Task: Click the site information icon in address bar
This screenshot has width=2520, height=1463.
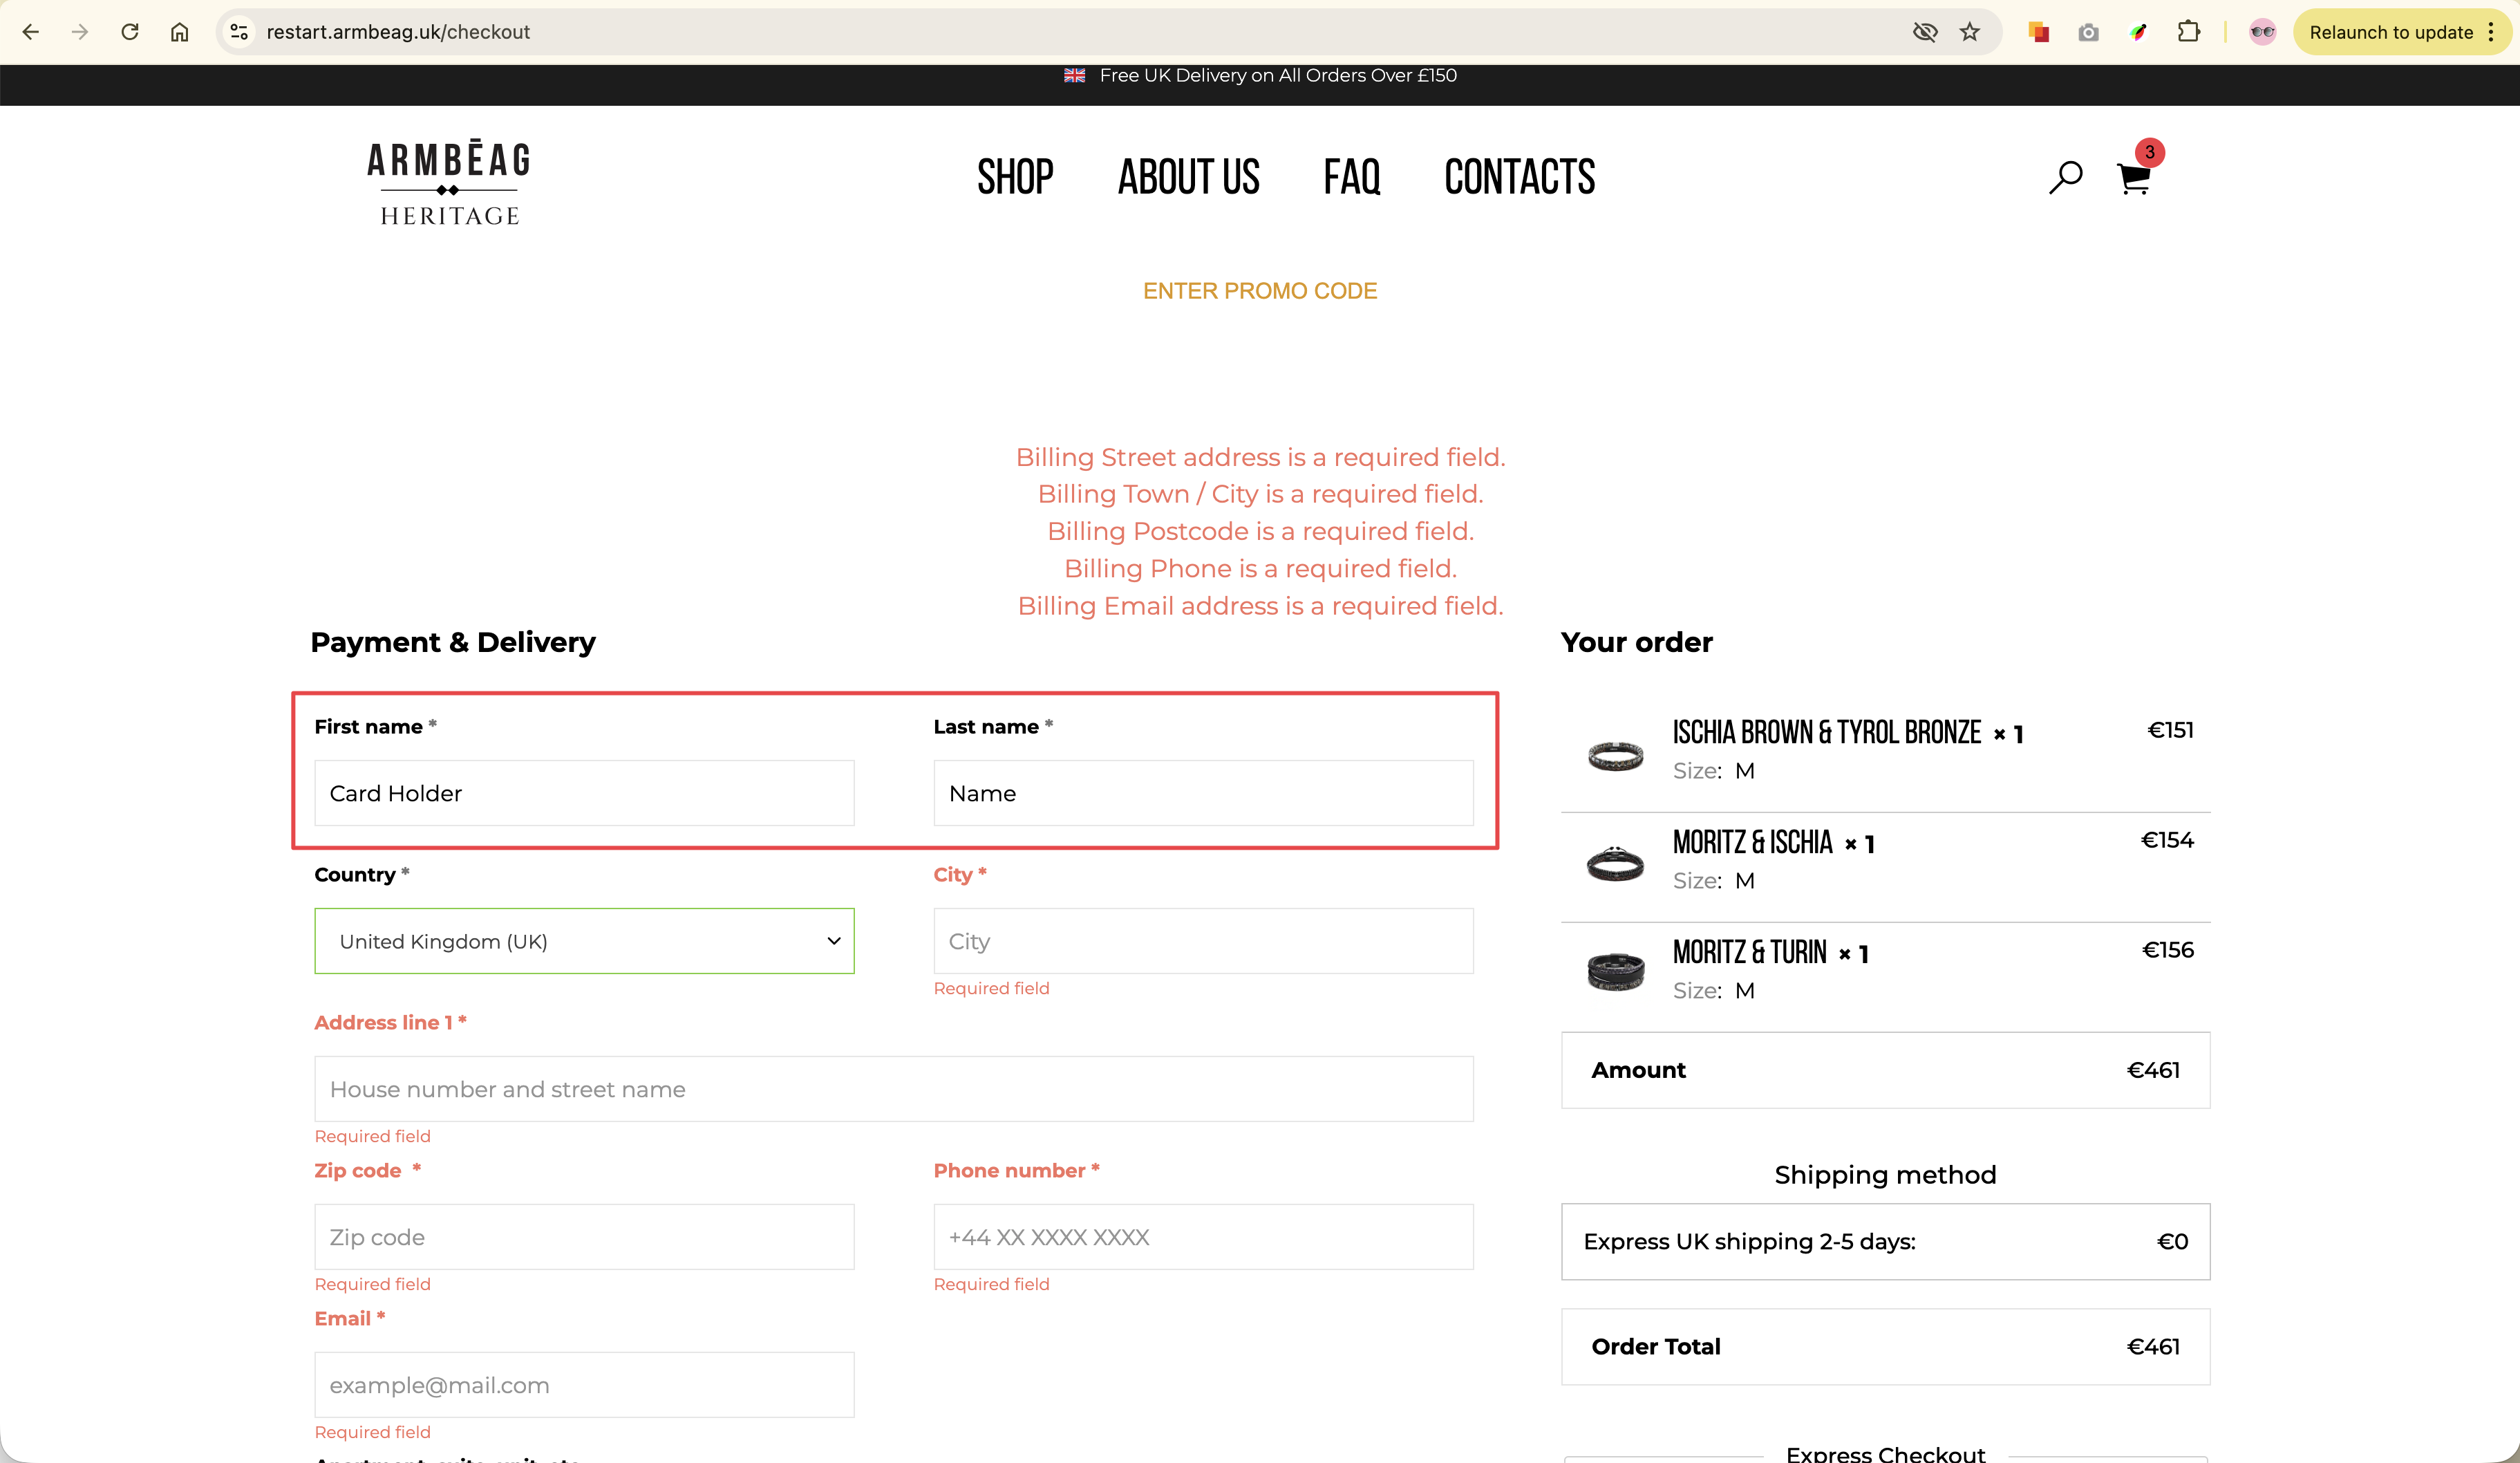Action: 239,32
